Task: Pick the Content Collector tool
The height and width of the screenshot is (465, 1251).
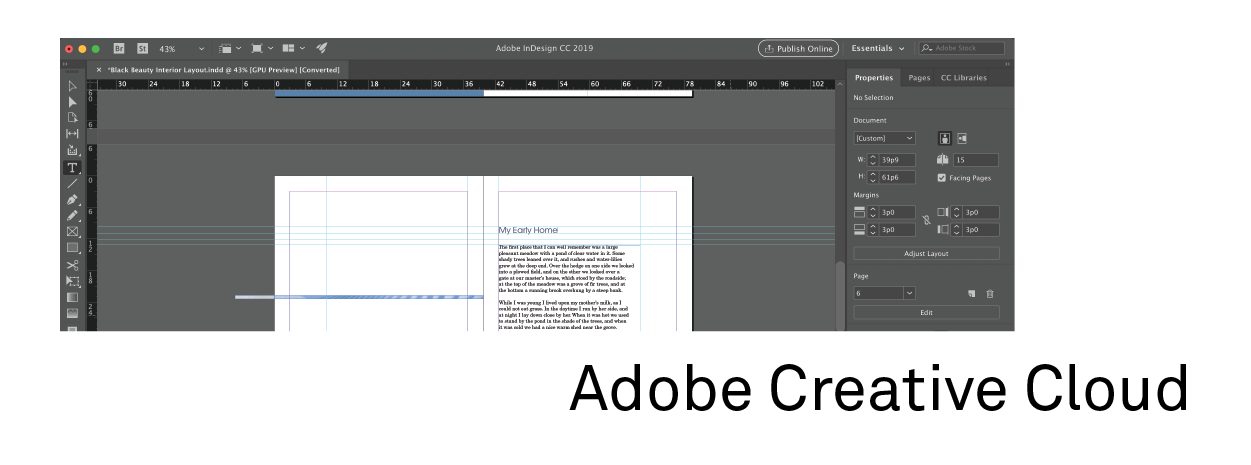Action: [72, 150]
